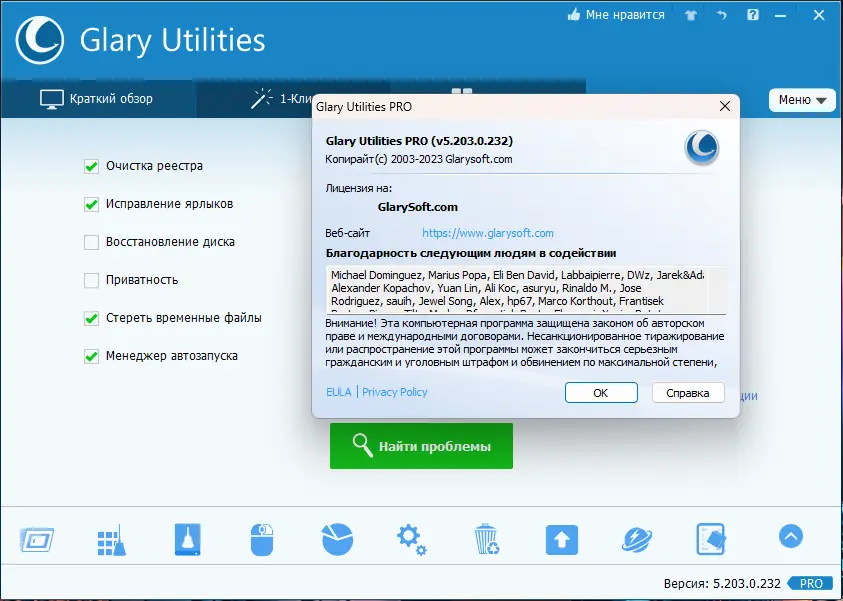This screenshot has width=843, height=601.
Task: Open help question mark icon in title bar
Action: pos(753,15)
